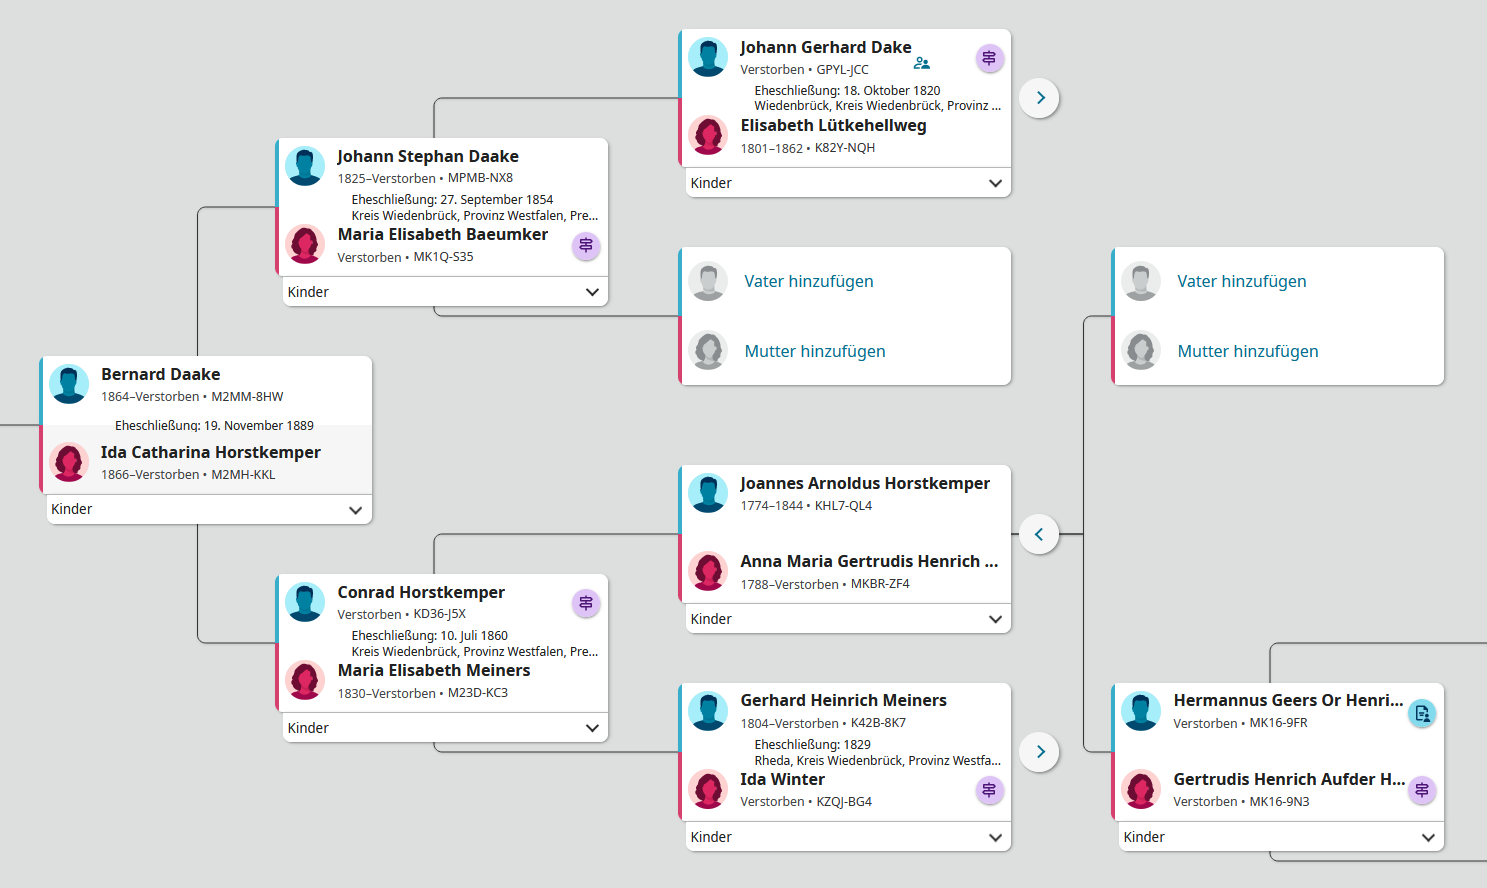Open purple hint icon for Maria Elisabeth Baeumker

[x=586, y=245]
